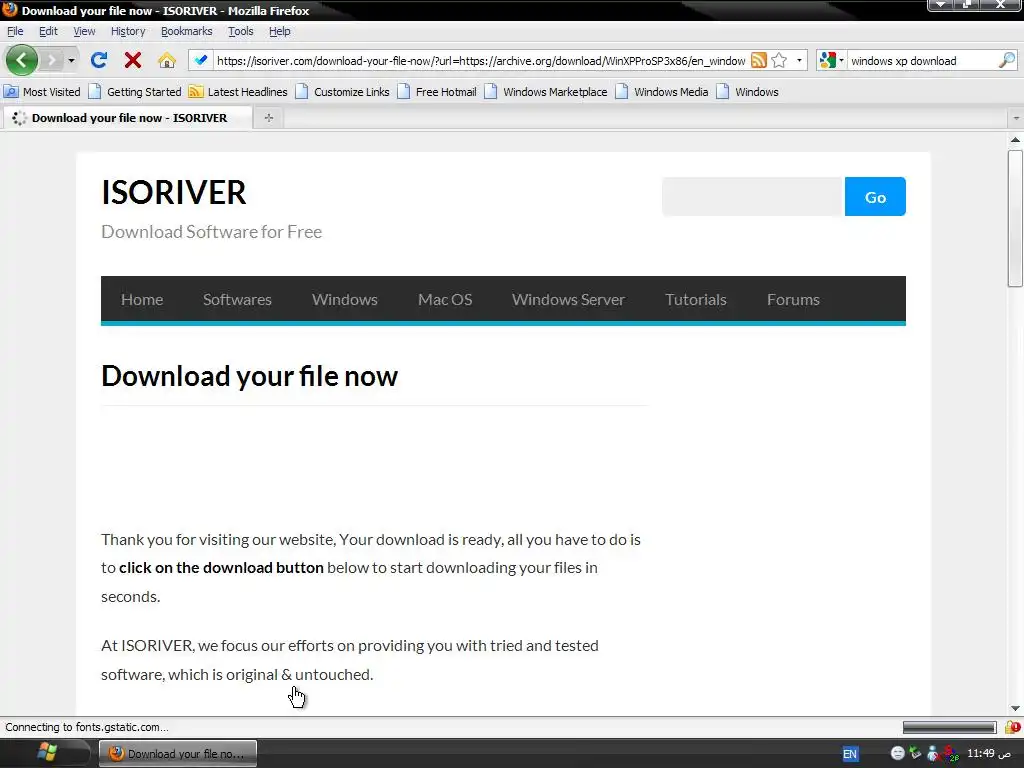Click the vertical scrollbar thumb
1024x768 pixels.
[1015, 218]
